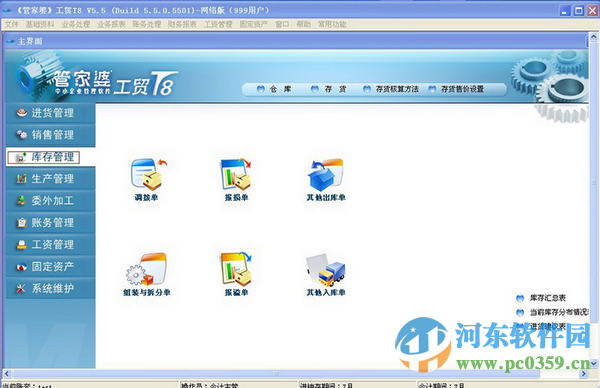Image resolution: width=600 pixels, height=388 pixels.
Task: Open the 组装与拆分单 icon
Action: coord(147,269)
